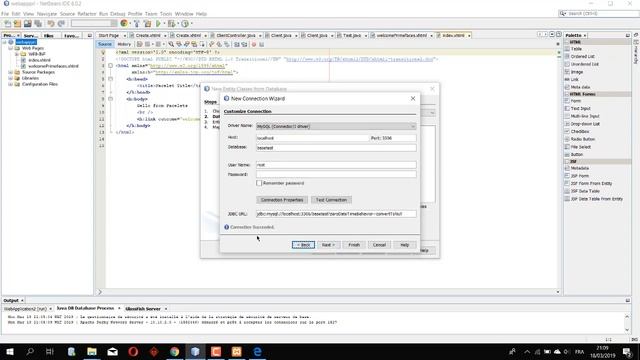
Task: Click into the JDBC URL field
Action: [x=336, y=214]
